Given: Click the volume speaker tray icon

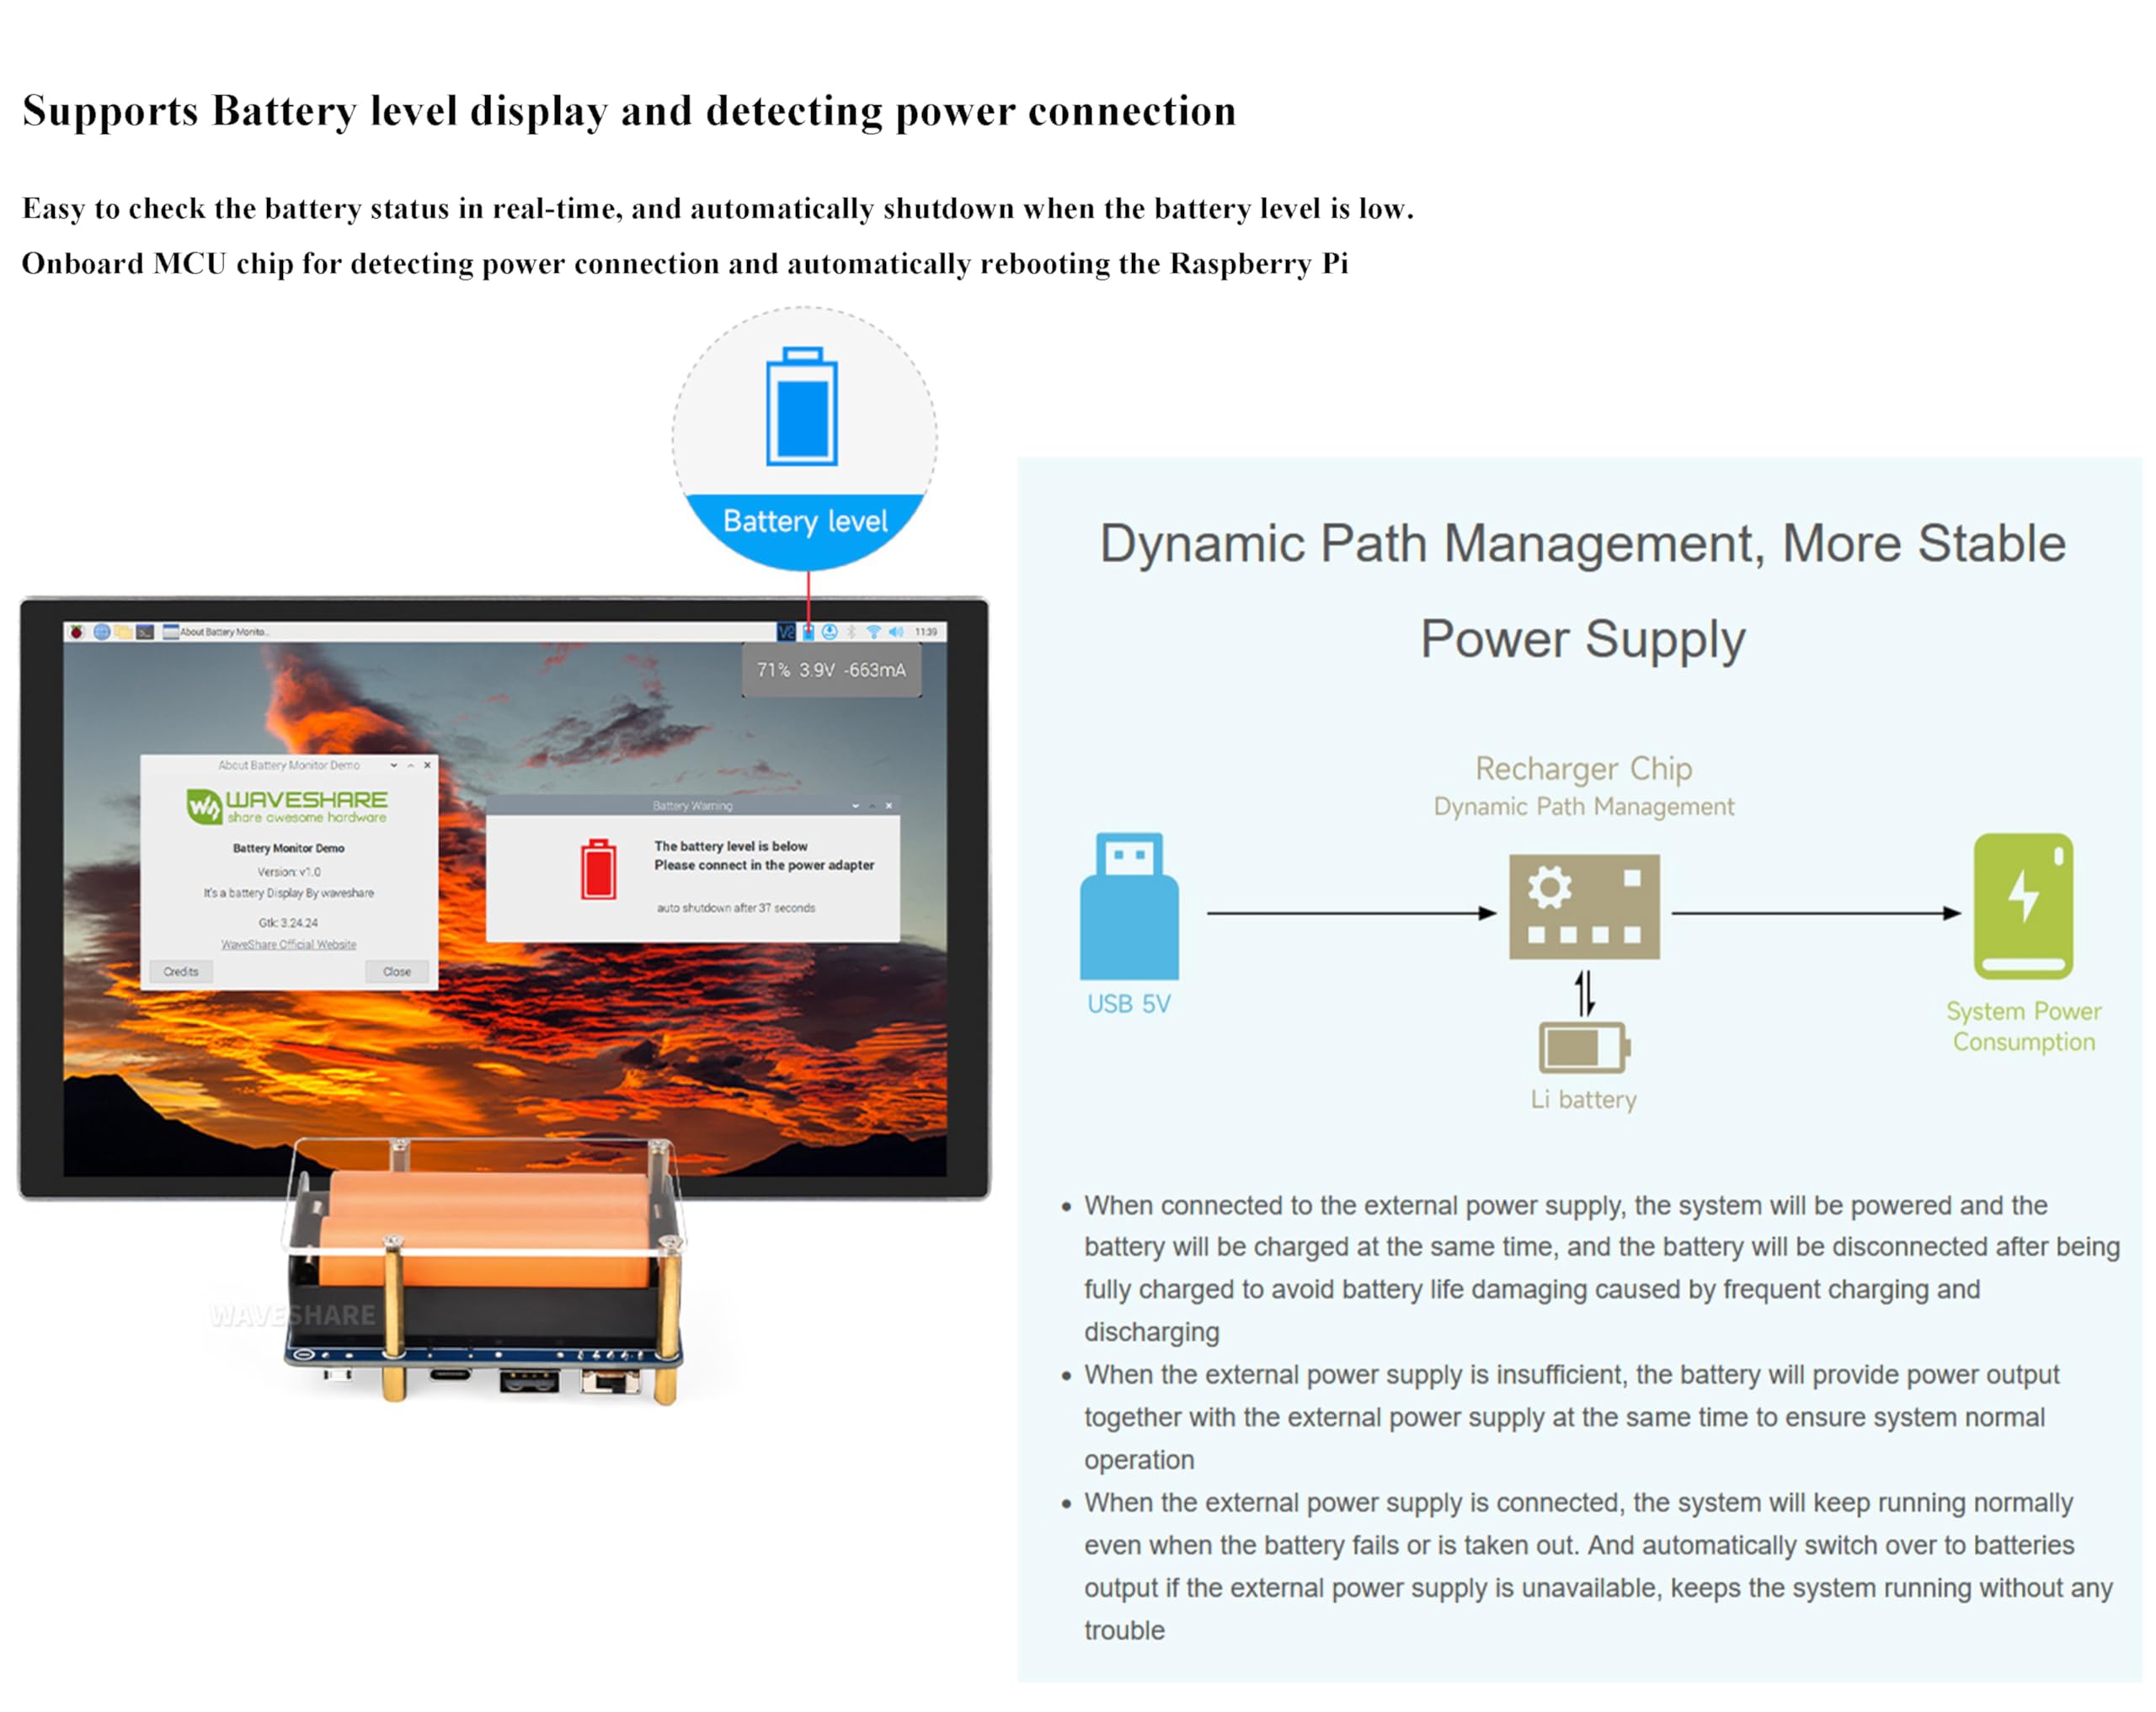Looking at the screenshot, I should click(x=896, y=632).
